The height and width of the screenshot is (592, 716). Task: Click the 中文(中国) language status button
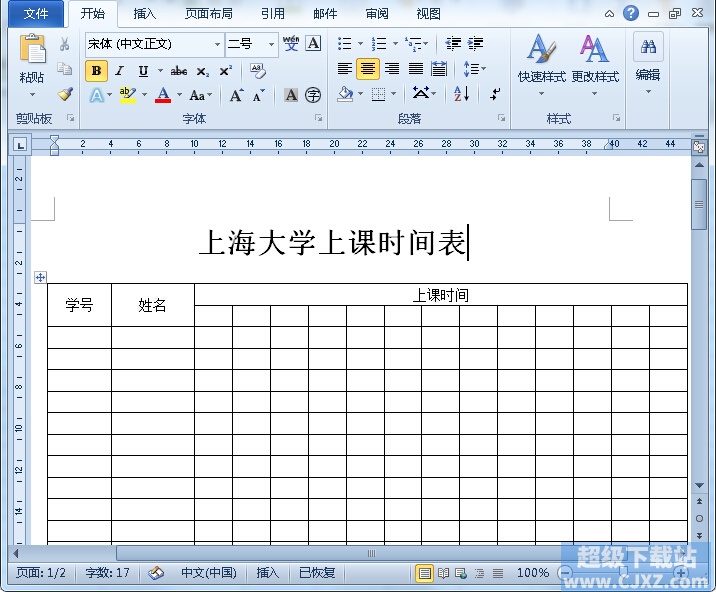(x=208, y=573)
